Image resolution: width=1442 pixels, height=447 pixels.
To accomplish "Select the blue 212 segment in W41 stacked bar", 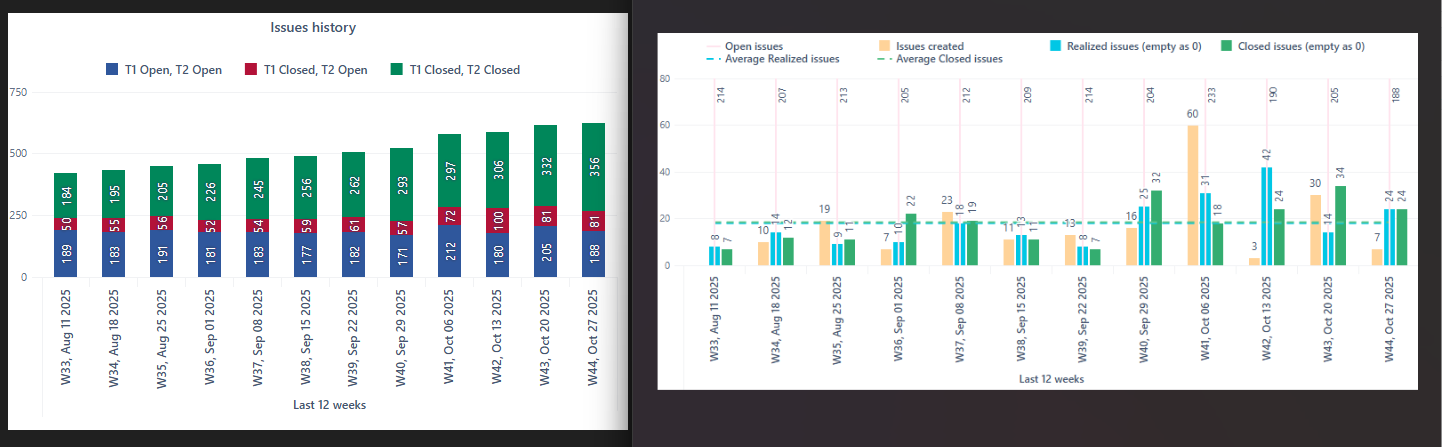I will (449, 251).
